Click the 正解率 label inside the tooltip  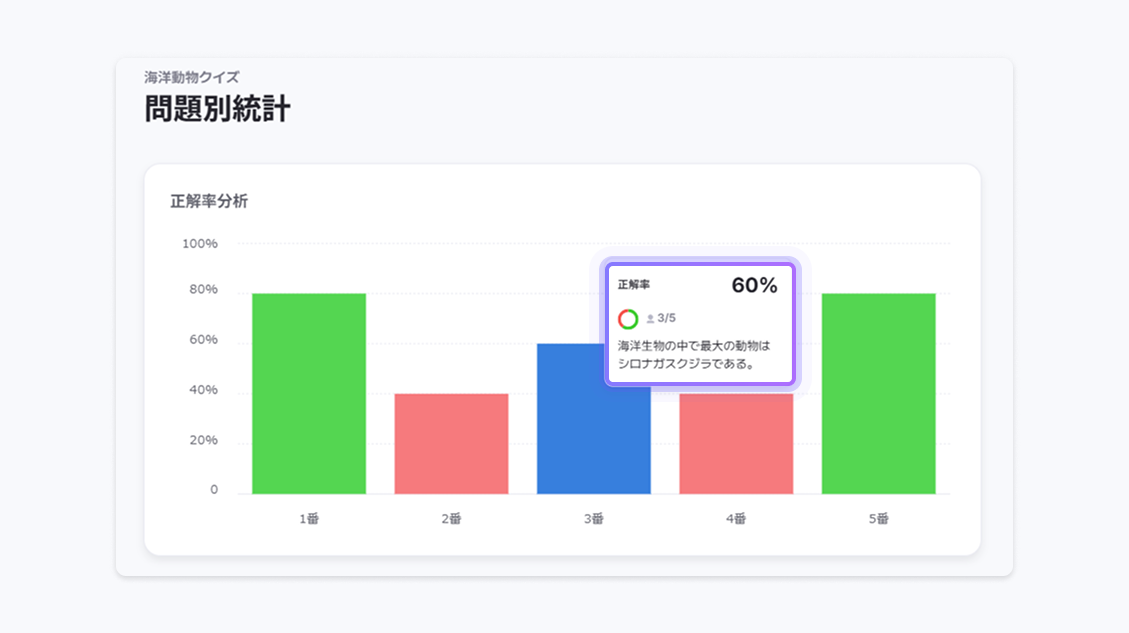point(634,285)
